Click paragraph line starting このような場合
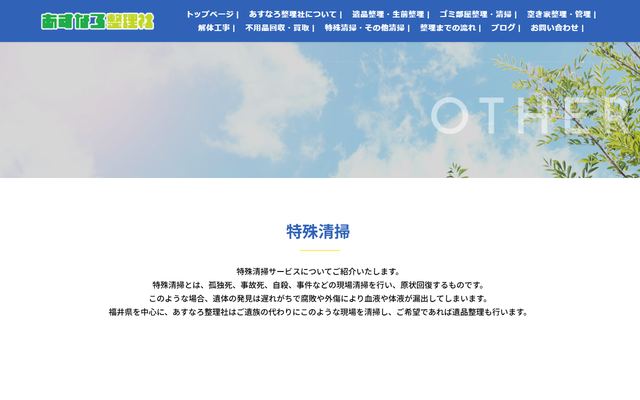 pyautogui.click(x=318, y=298)
